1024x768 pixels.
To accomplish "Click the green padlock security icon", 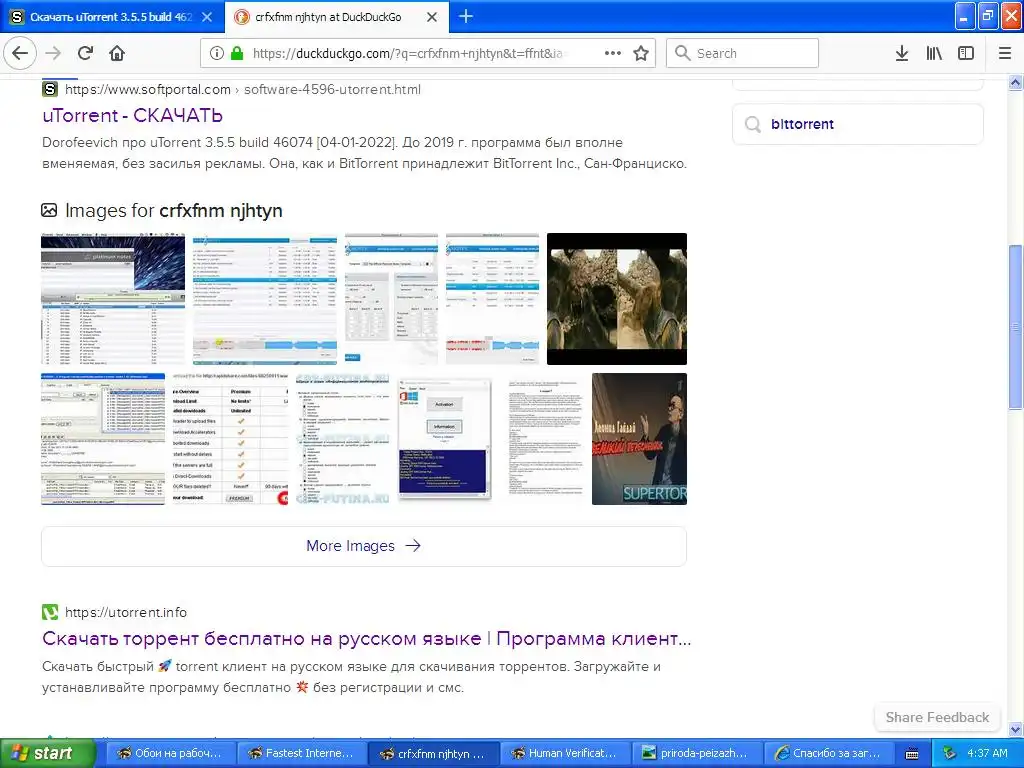I will point(237,53).
